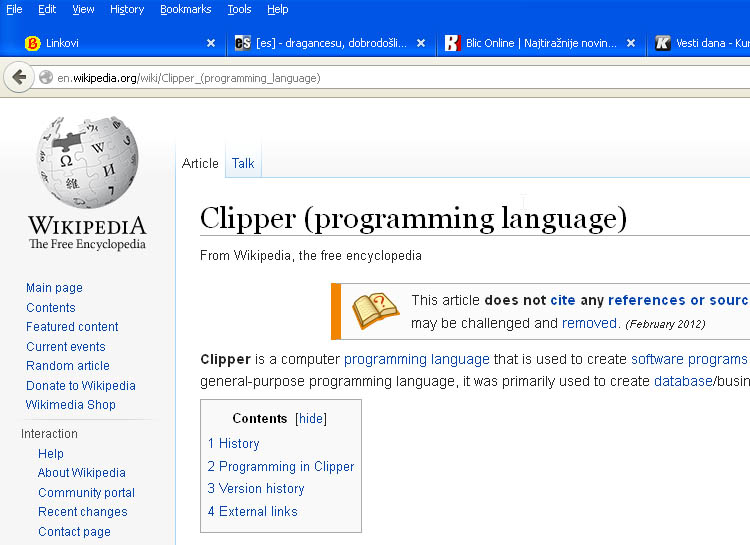This screenshot has height=545, width=750.
Task: Follow the removed link in notice
Action: (589, 323)
